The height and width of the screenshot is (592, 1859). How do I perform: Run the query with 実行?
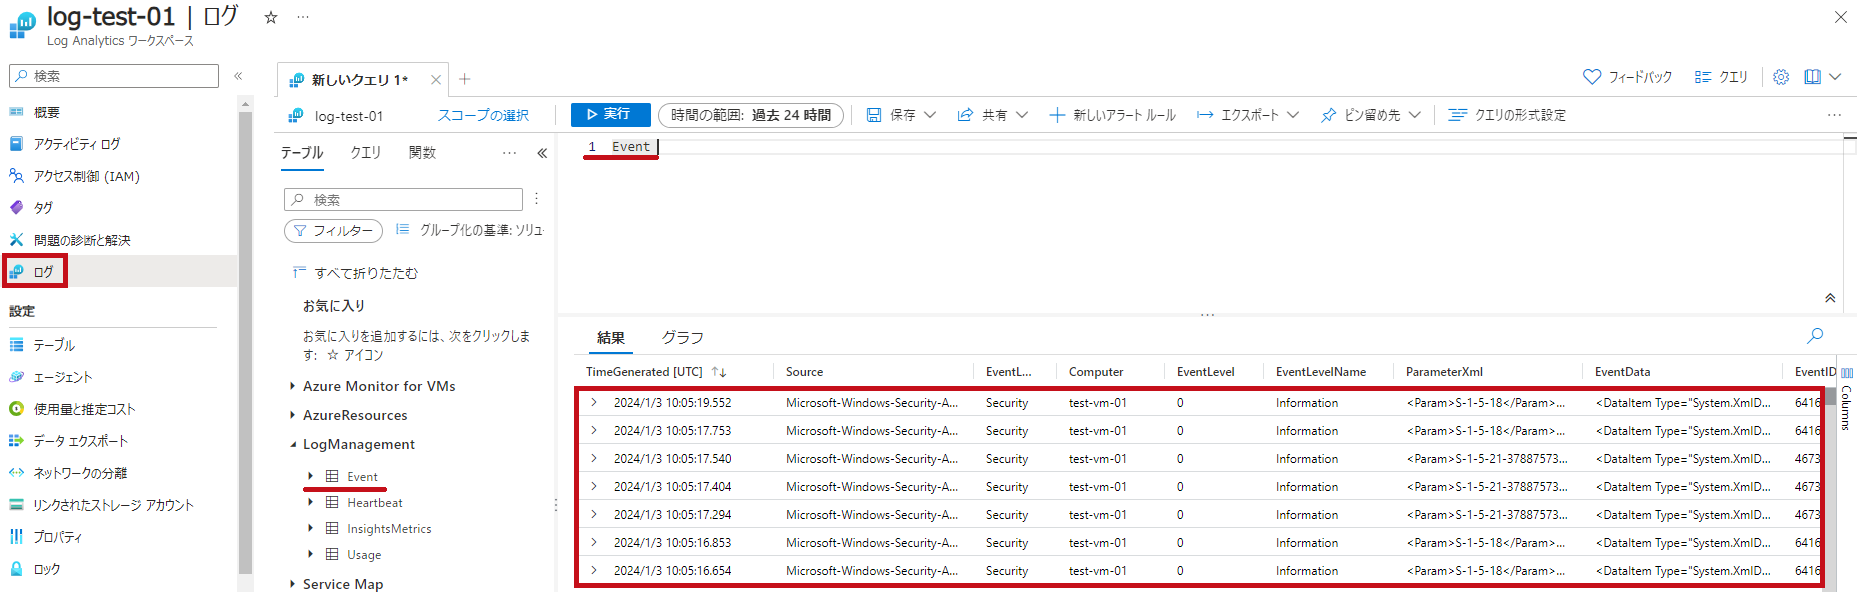[610, 115]
